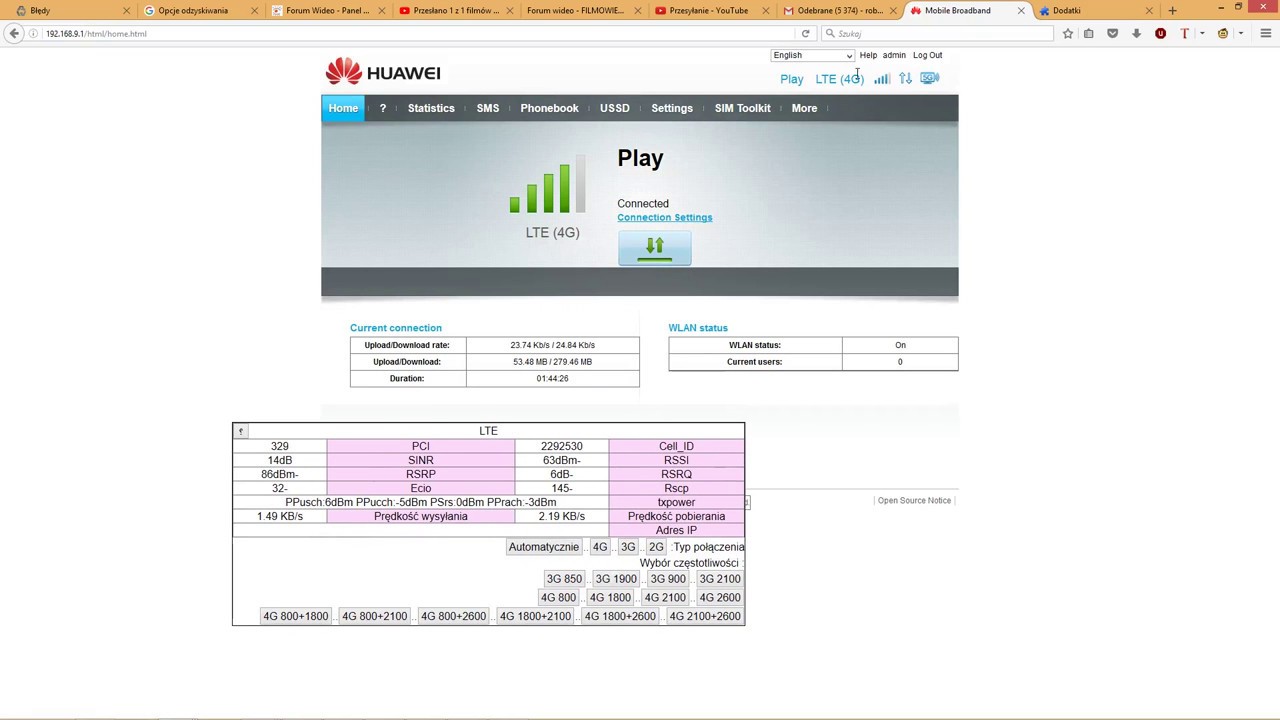Open dropdown arrow next to Greasemonkey icon
The image size is (1280, 720).
(x=1240, y=33)
